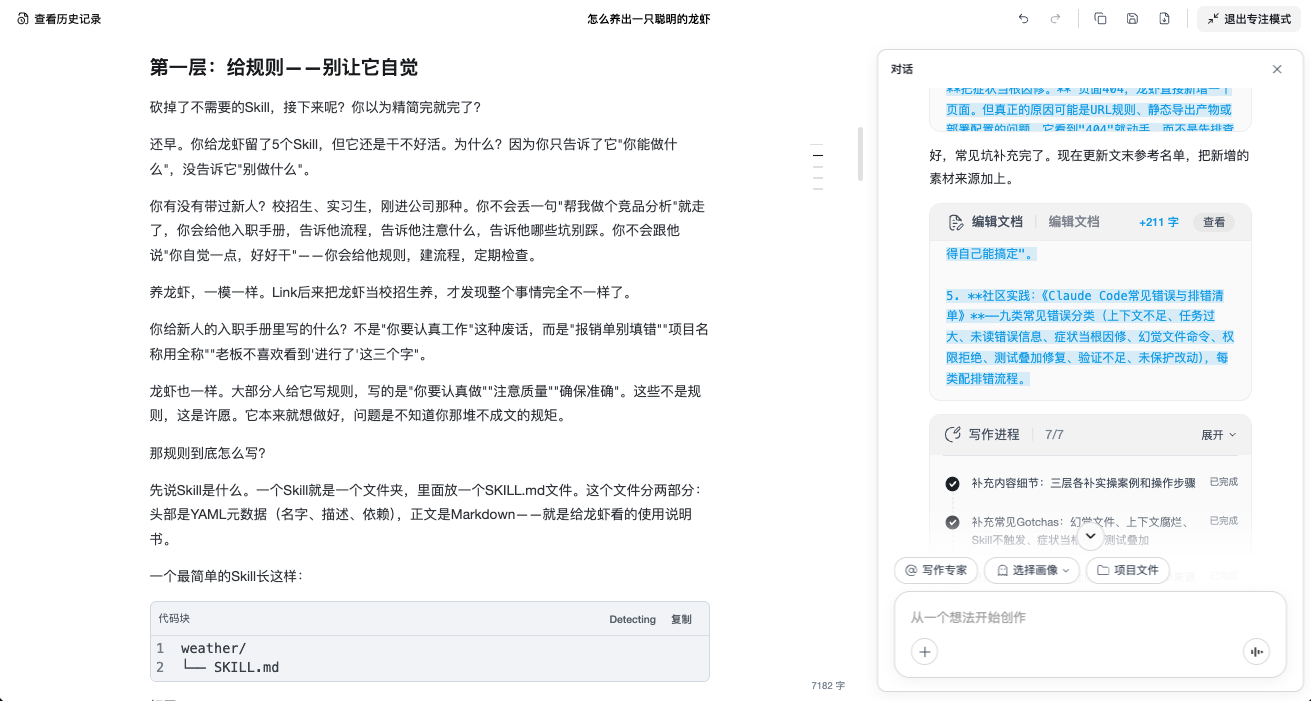Click the +211 字 label on the edit card

point(1158,222)
